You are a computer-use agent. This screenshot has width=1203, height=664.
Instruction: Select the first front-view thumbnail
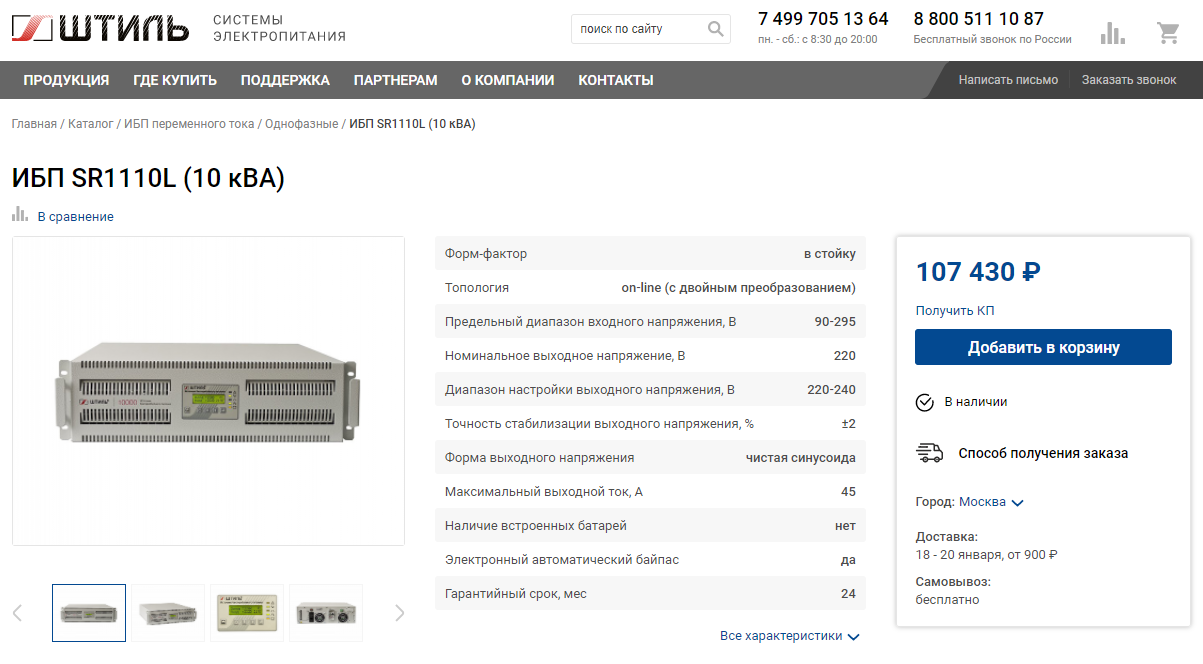(x=89, y=613)
